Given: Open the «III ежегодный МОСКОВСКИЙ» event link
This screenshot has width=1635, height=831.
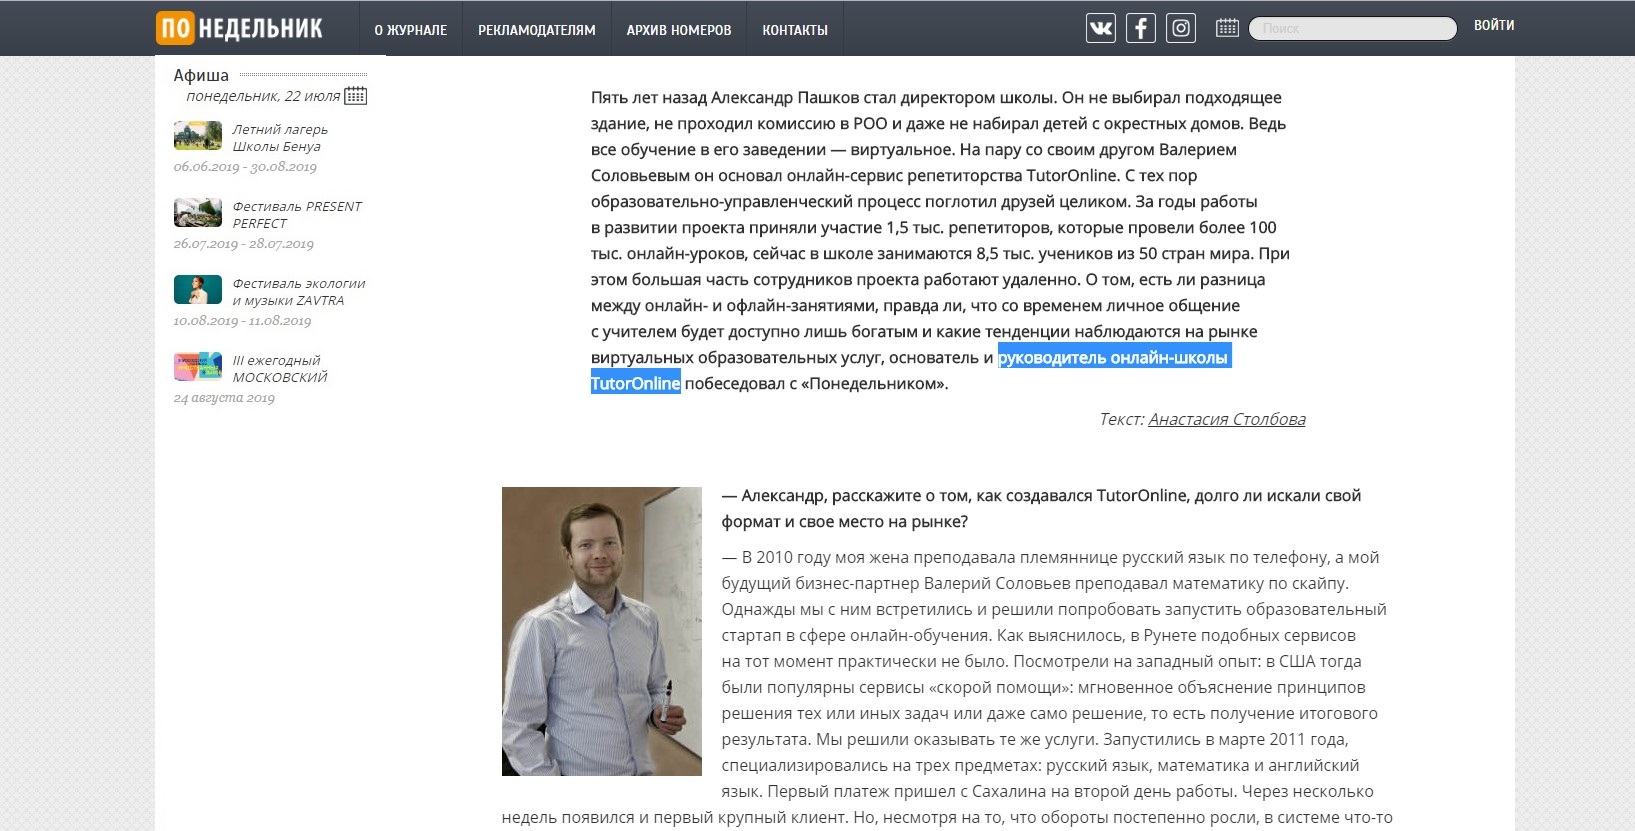Looking at the screenshot, I should (x=279, y=369).
